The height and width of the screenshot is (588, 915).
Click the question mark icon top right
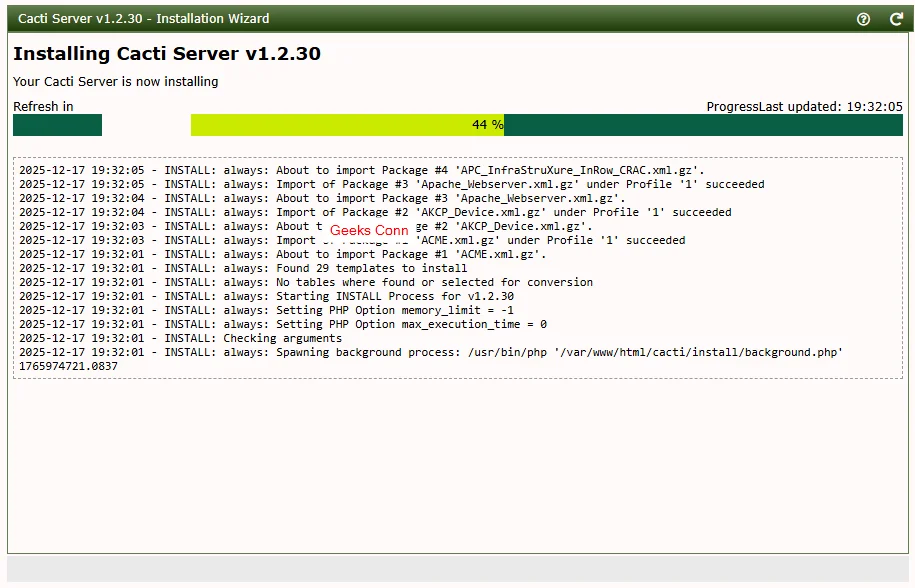click(x=863, y=19)
